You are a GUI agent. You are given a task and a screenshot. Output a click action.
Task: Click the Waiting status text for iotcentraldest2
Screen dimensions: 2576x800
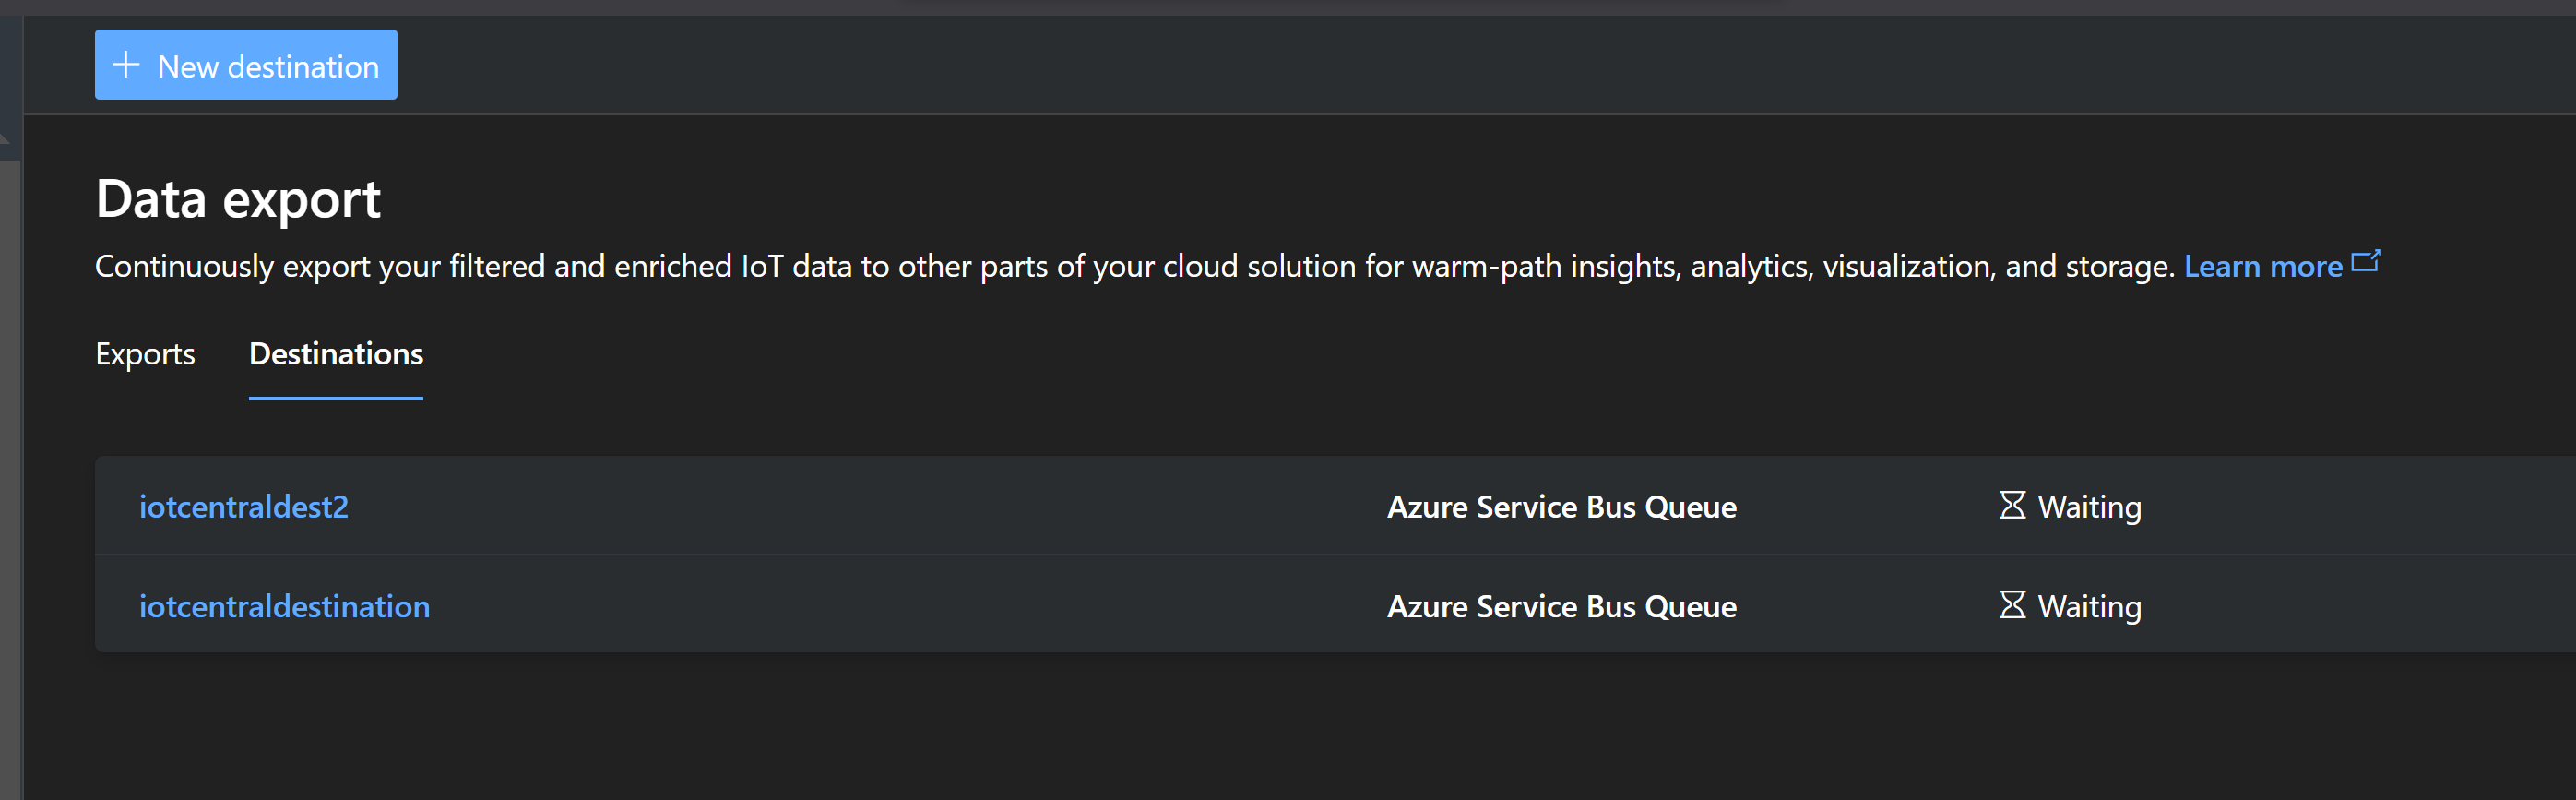2089,507
